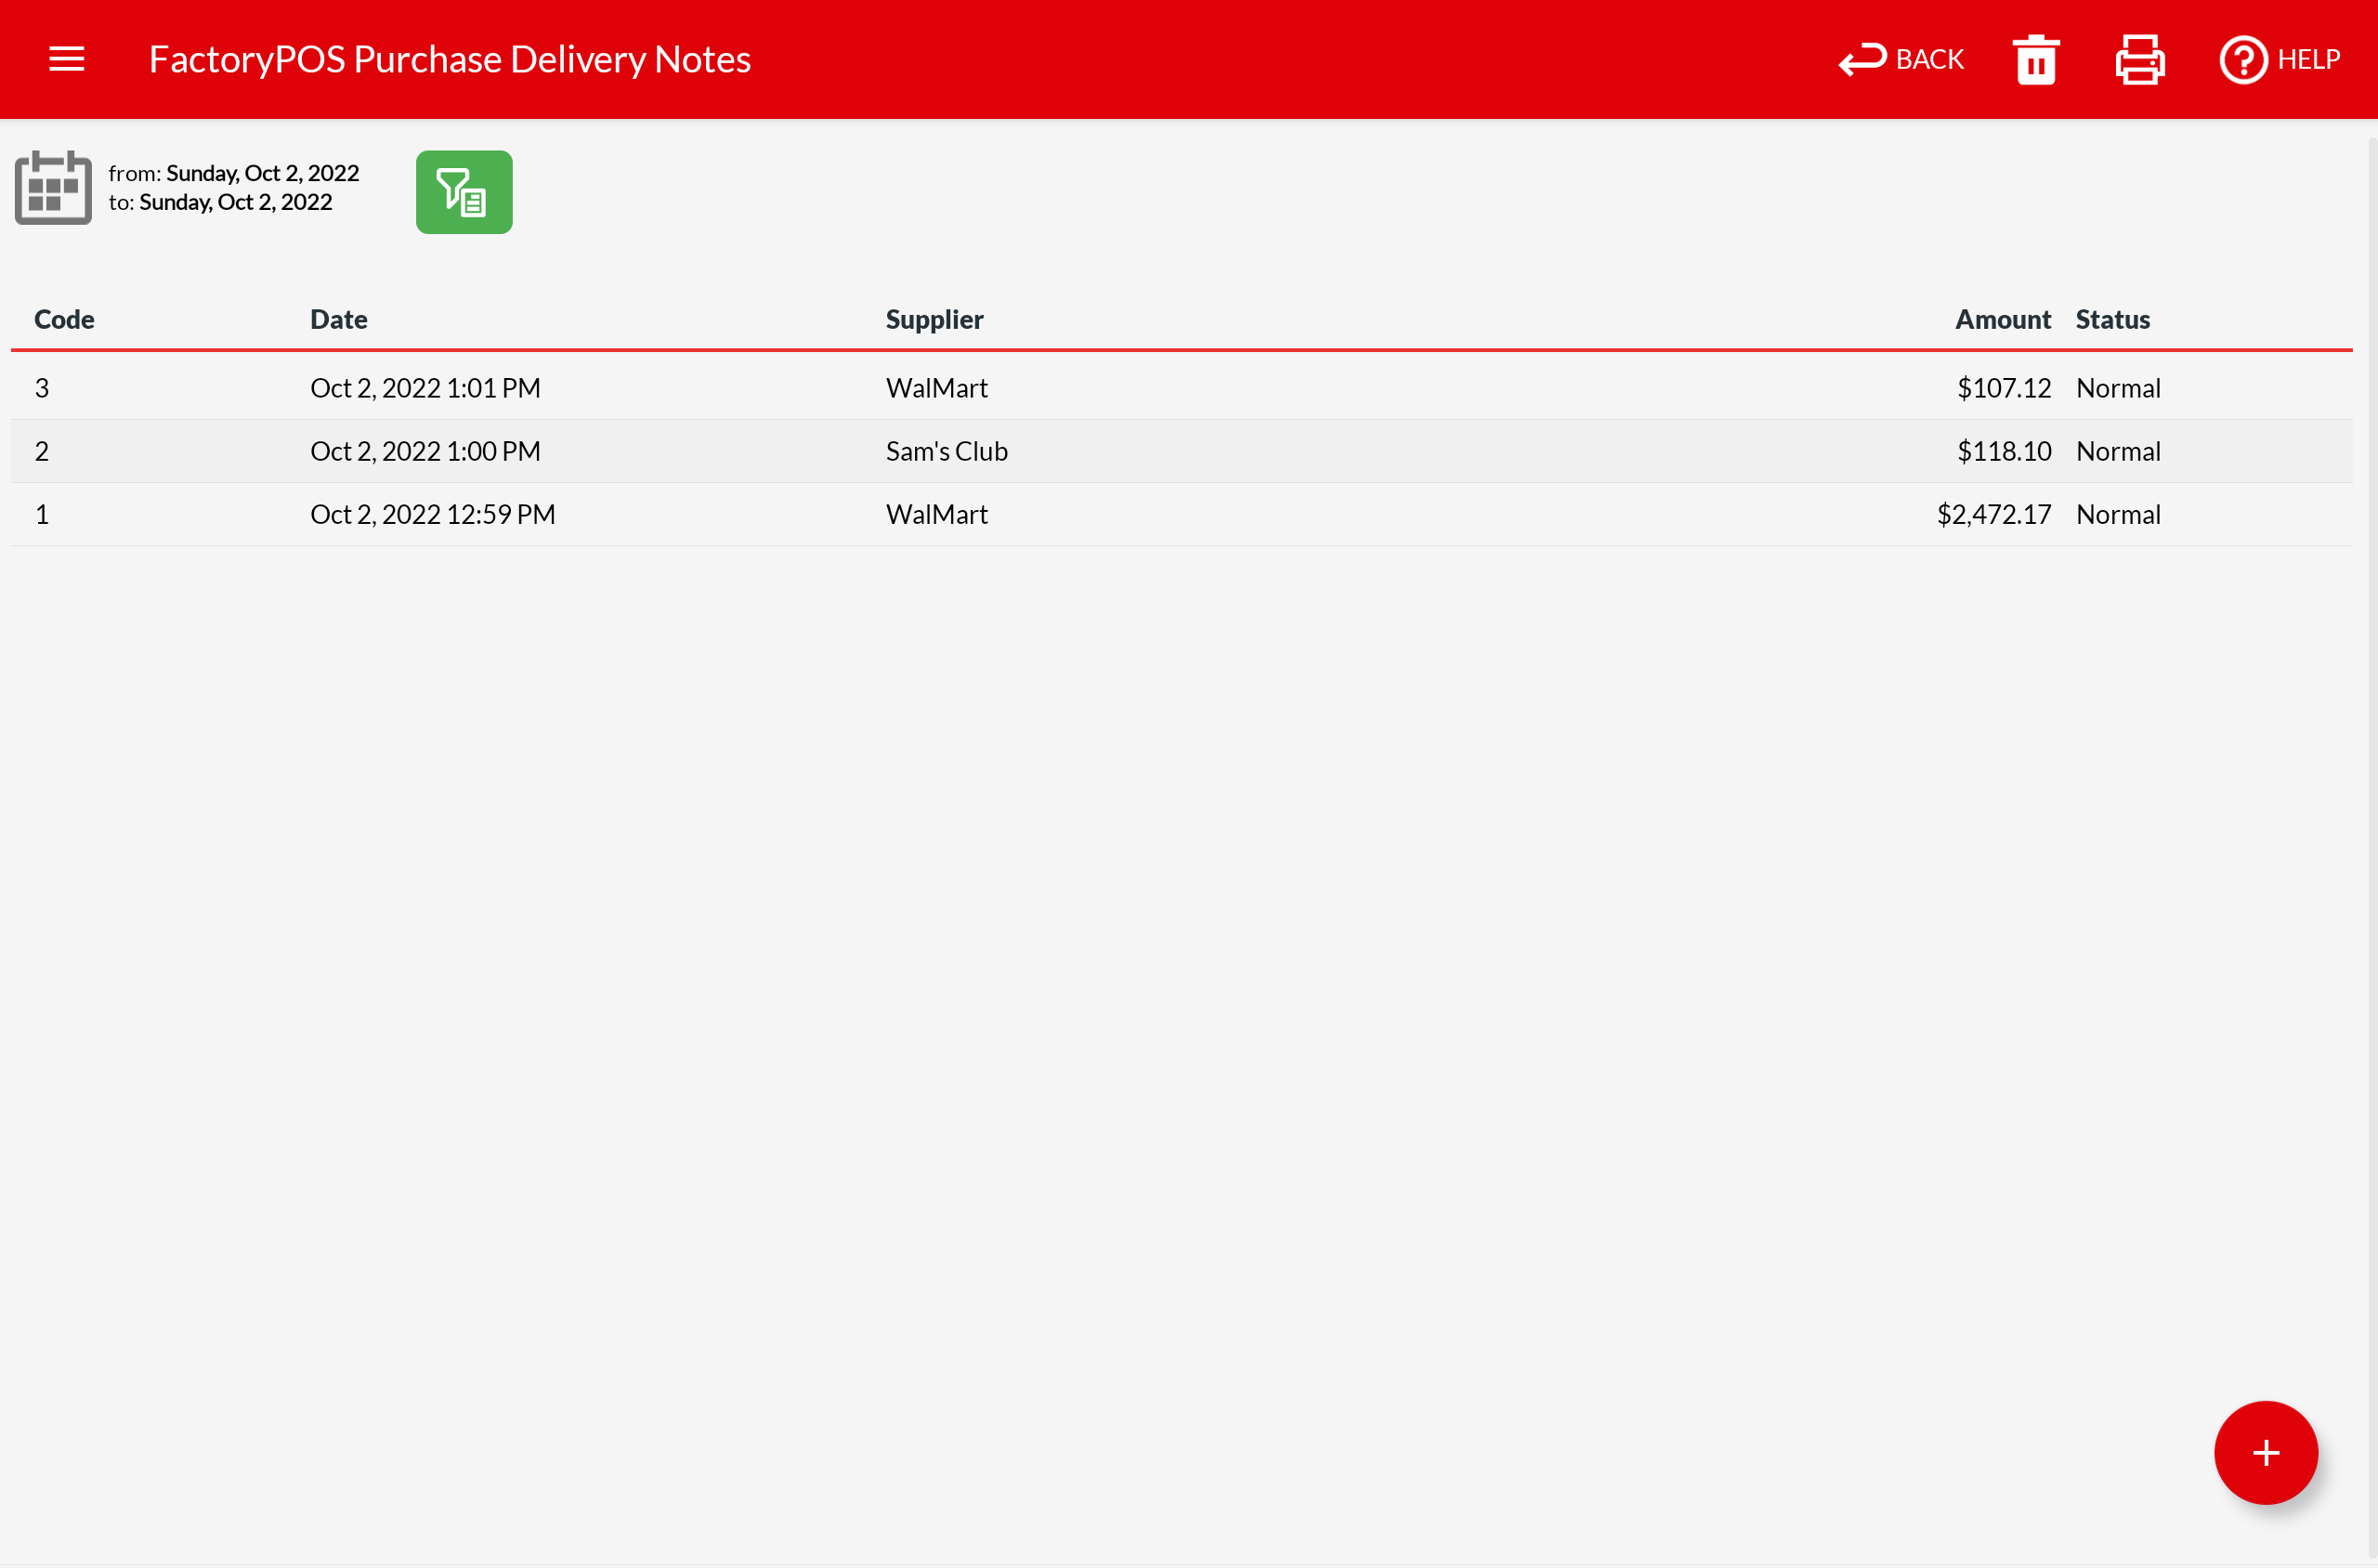Screen dimensions: 2378x1568
Task: Click the from date Sunday, Oct 2
Action: [262, 173]
